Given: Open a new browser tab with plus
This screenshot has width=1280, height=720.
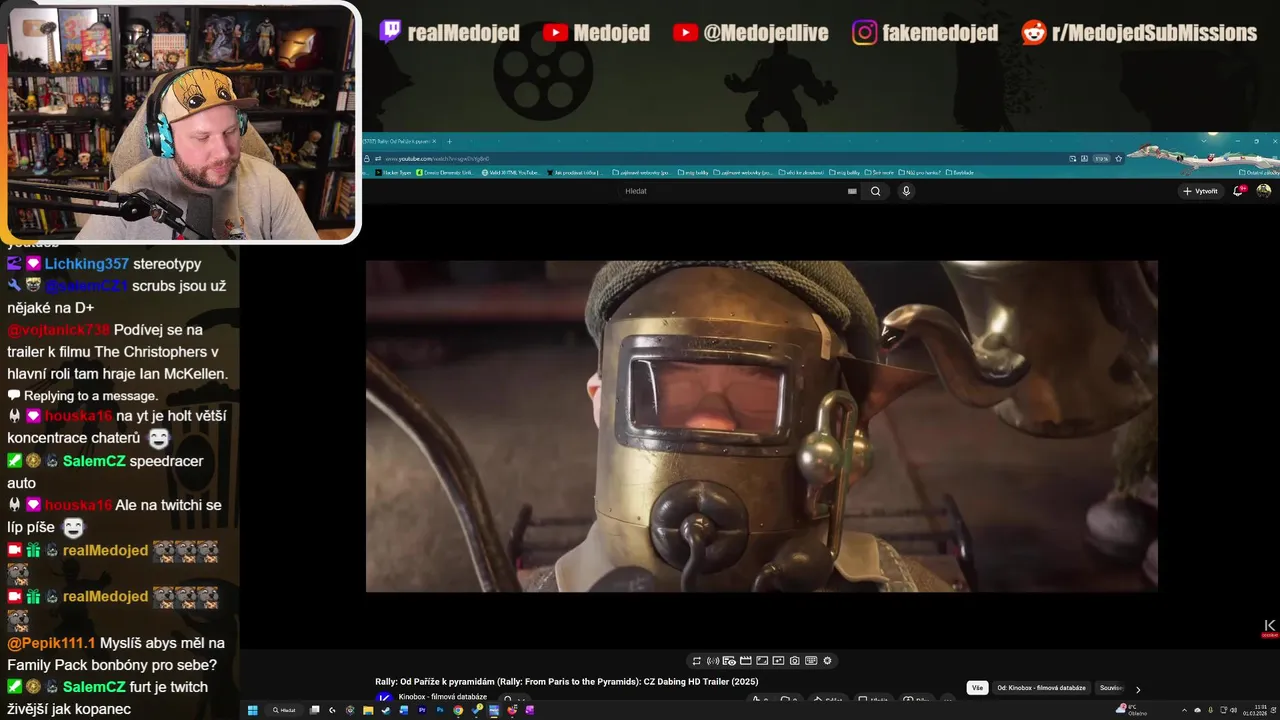Looking at the screenshot, I should (449, 141).
